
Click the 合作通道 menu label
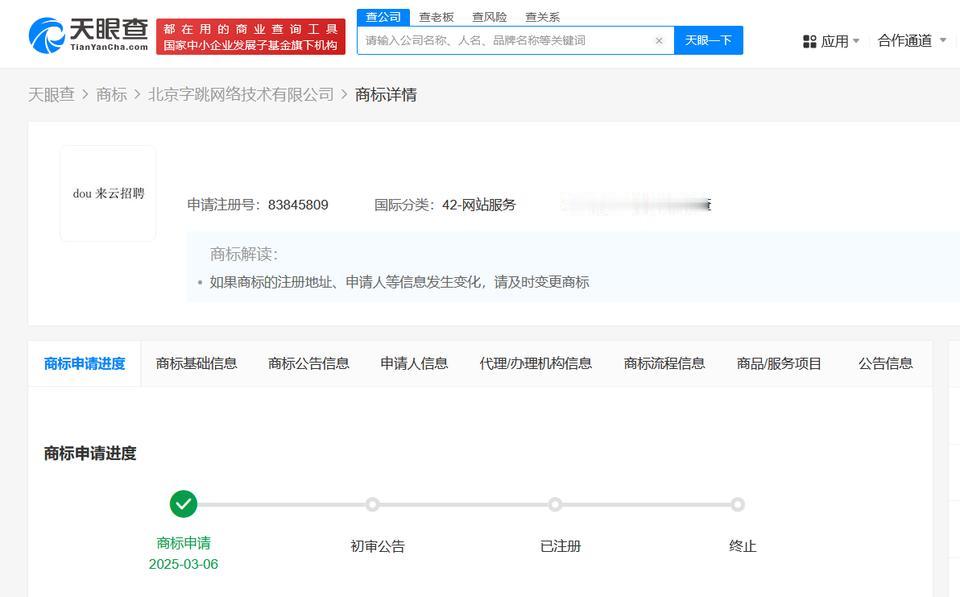click(x=904, y=41)
